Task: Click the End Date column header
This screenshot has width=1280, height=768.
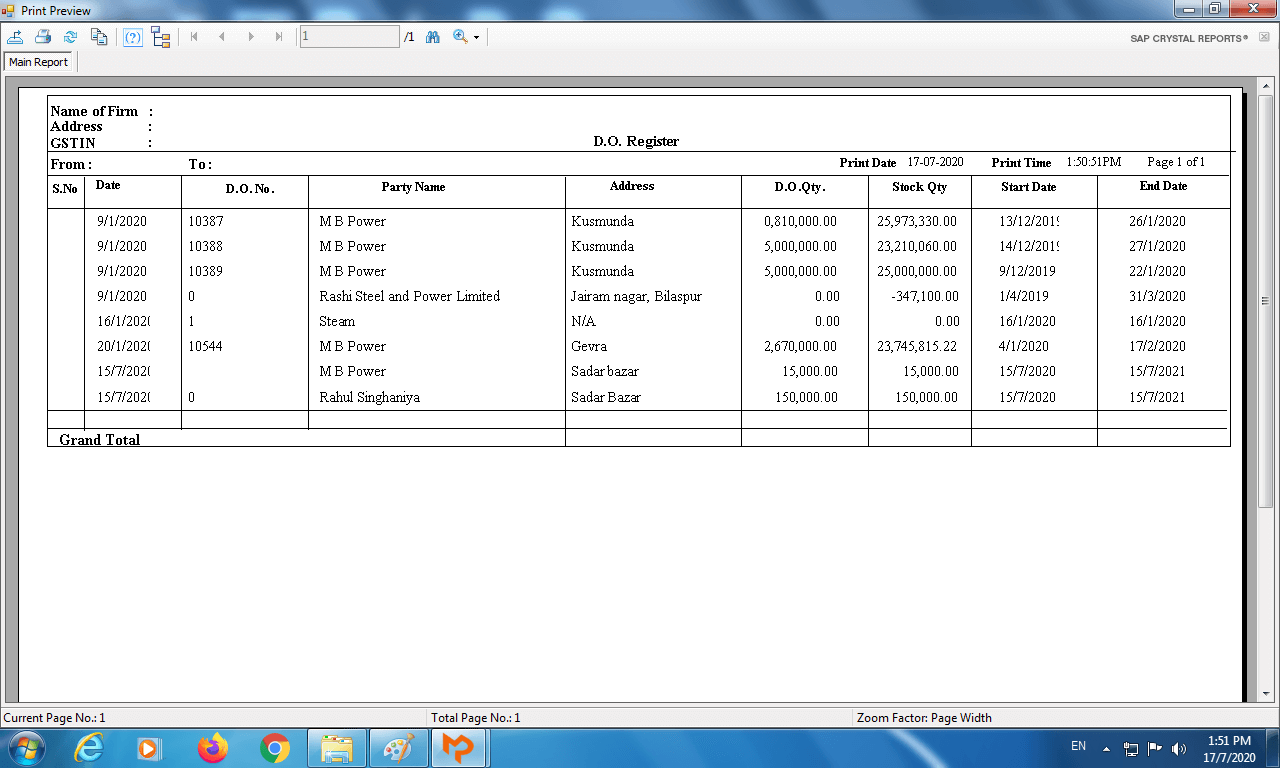Action: click(1163, 186)
